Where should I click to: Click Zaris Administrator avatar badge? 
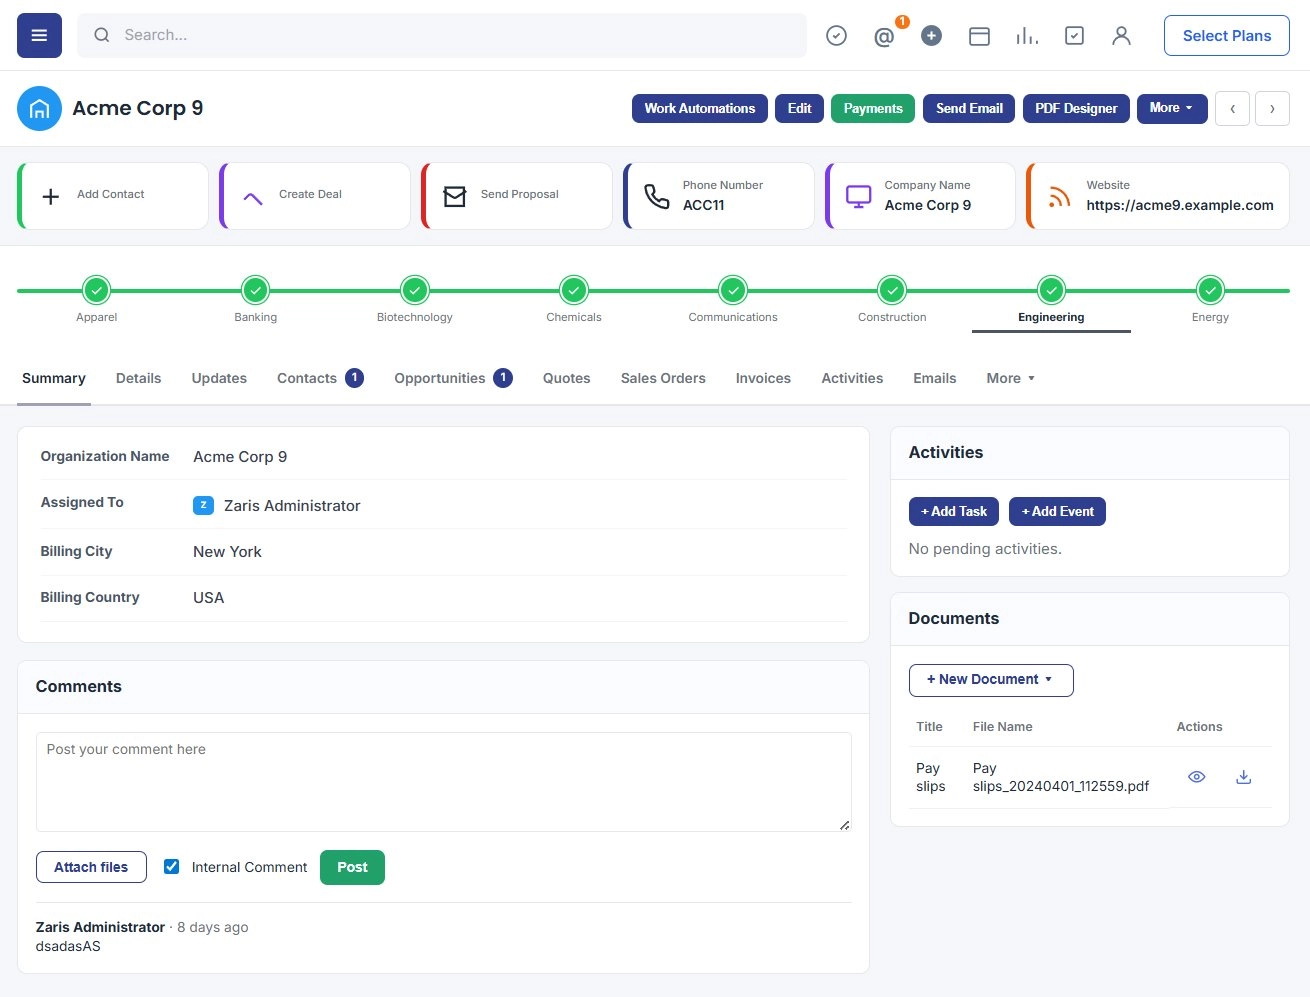click(x=203, y=505)
